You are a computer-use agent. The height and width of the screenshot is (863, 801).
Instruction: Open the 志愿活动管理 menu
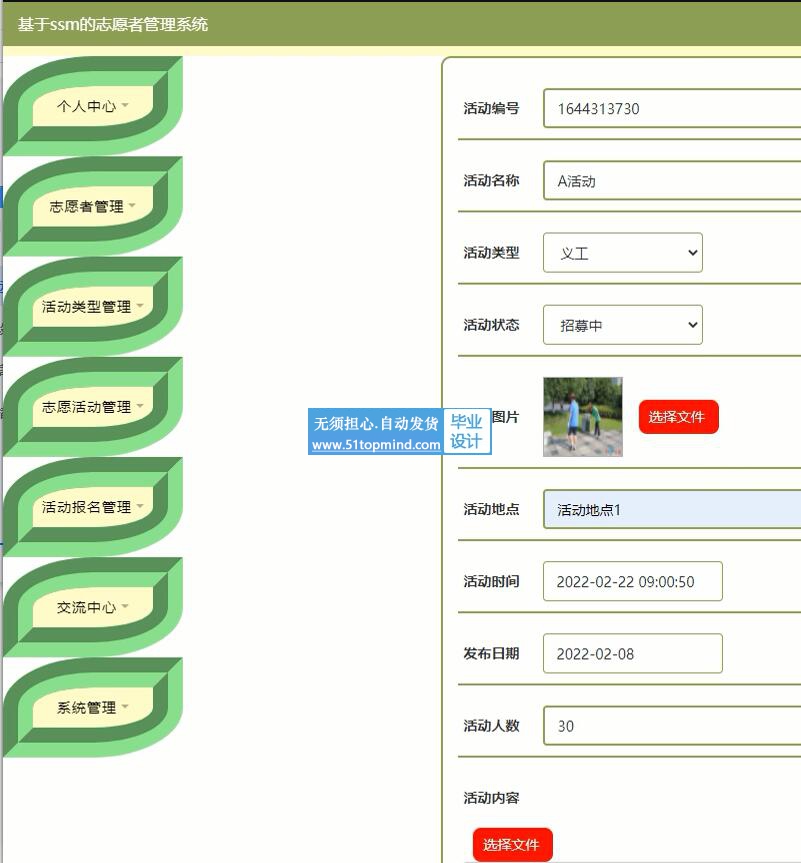tap(92, 407)
